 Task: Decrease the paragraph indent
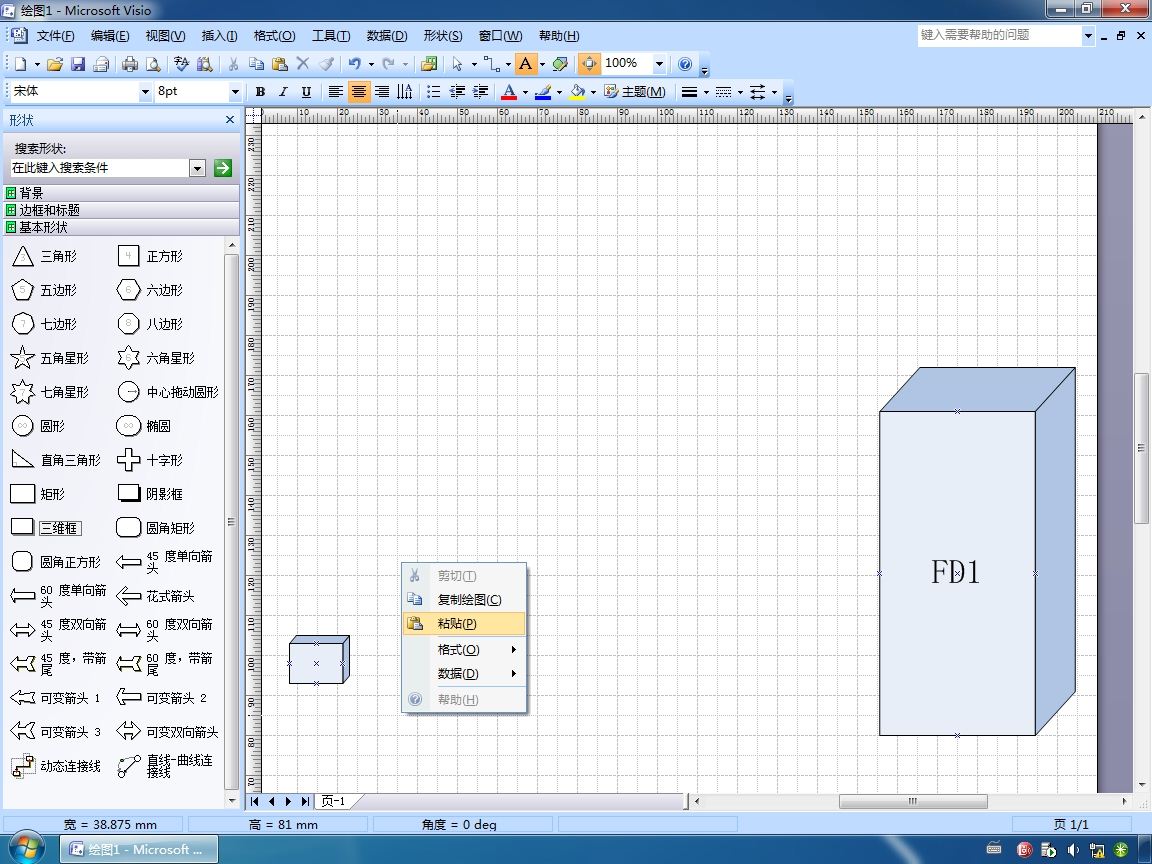pyautogui.click(x=457, y=92)
